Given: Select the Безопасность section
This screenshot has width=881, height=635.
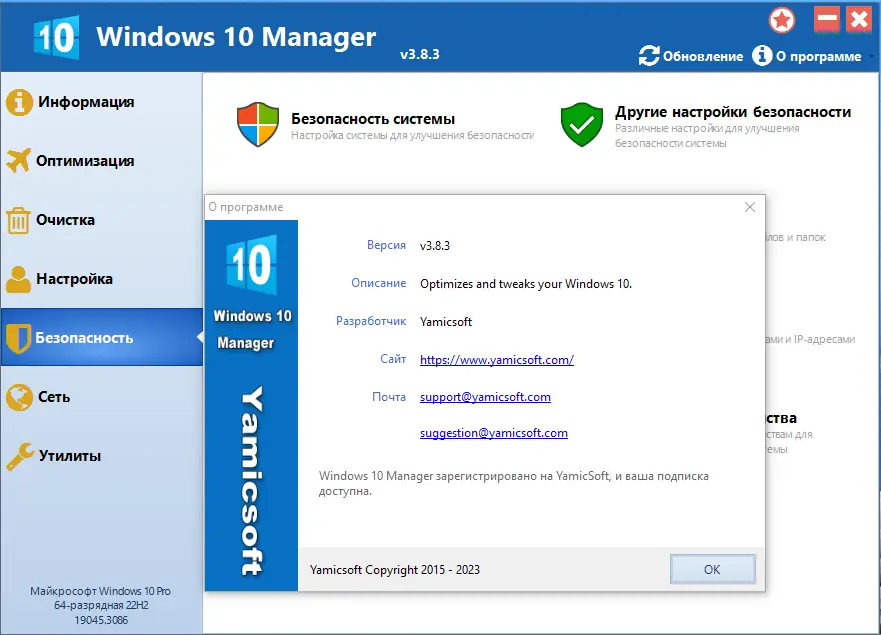Looking at the screenshot, I should tap(101, 337).
